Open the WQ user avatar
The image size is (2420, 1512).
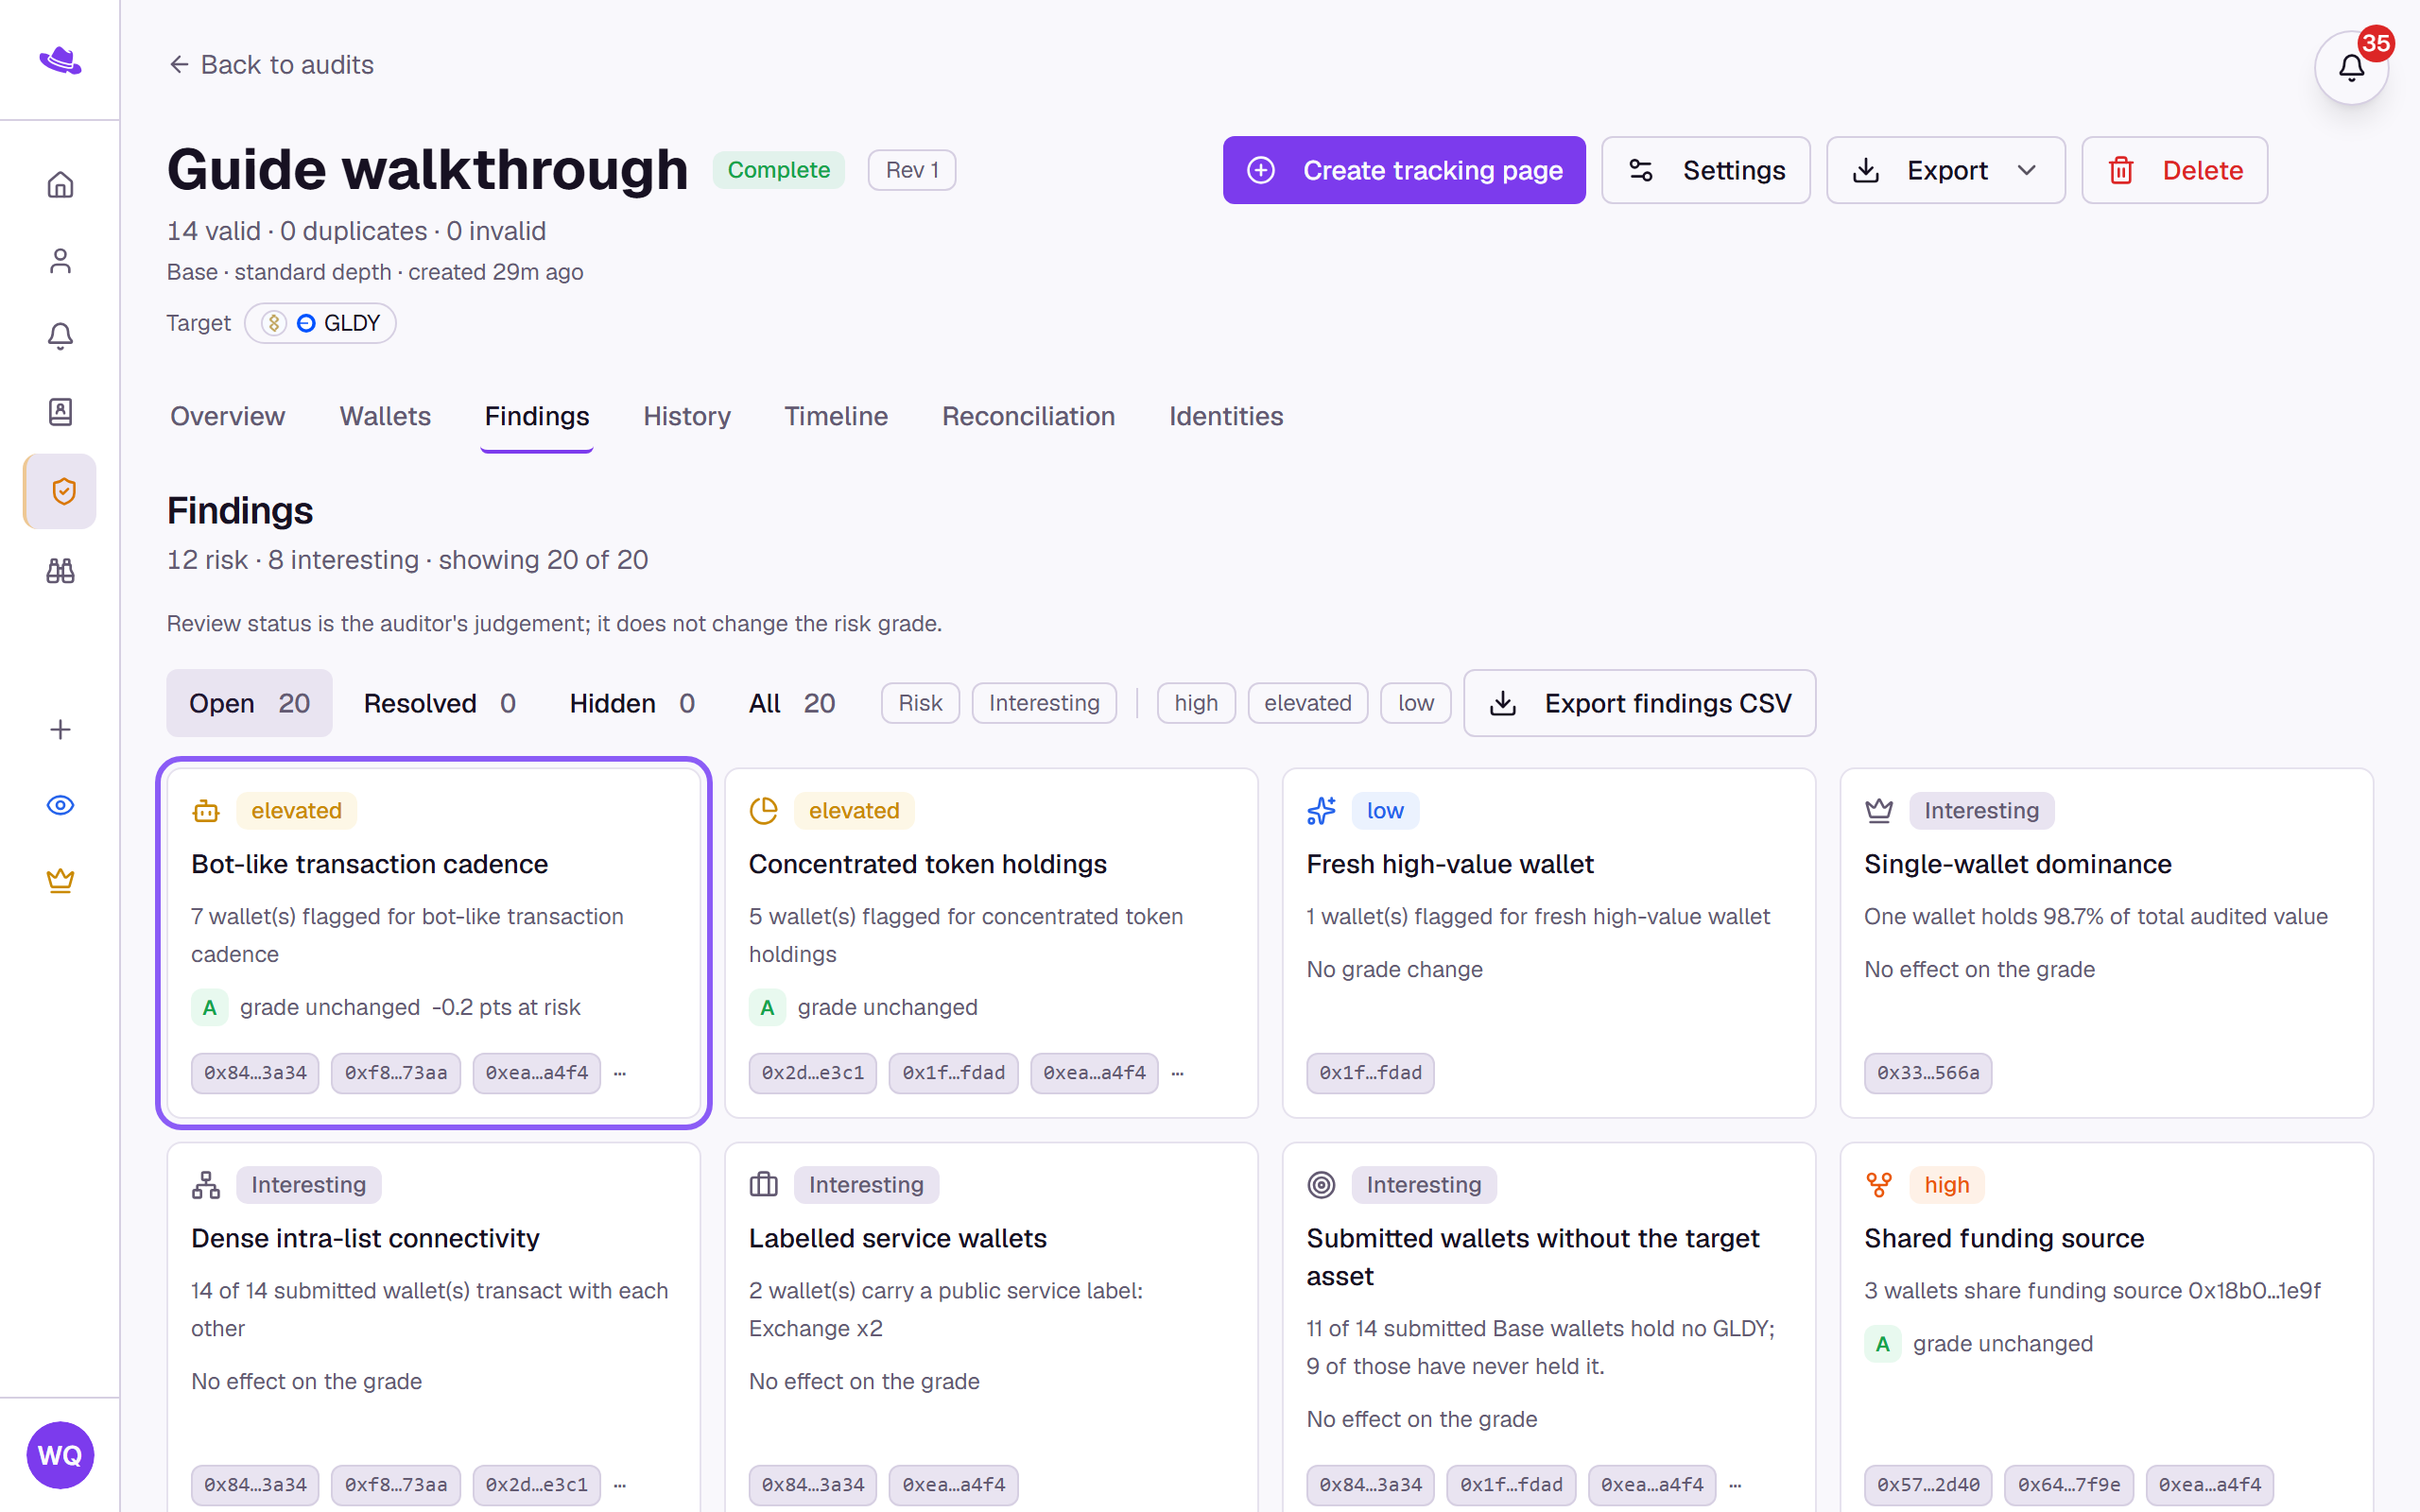(60, 1455)
